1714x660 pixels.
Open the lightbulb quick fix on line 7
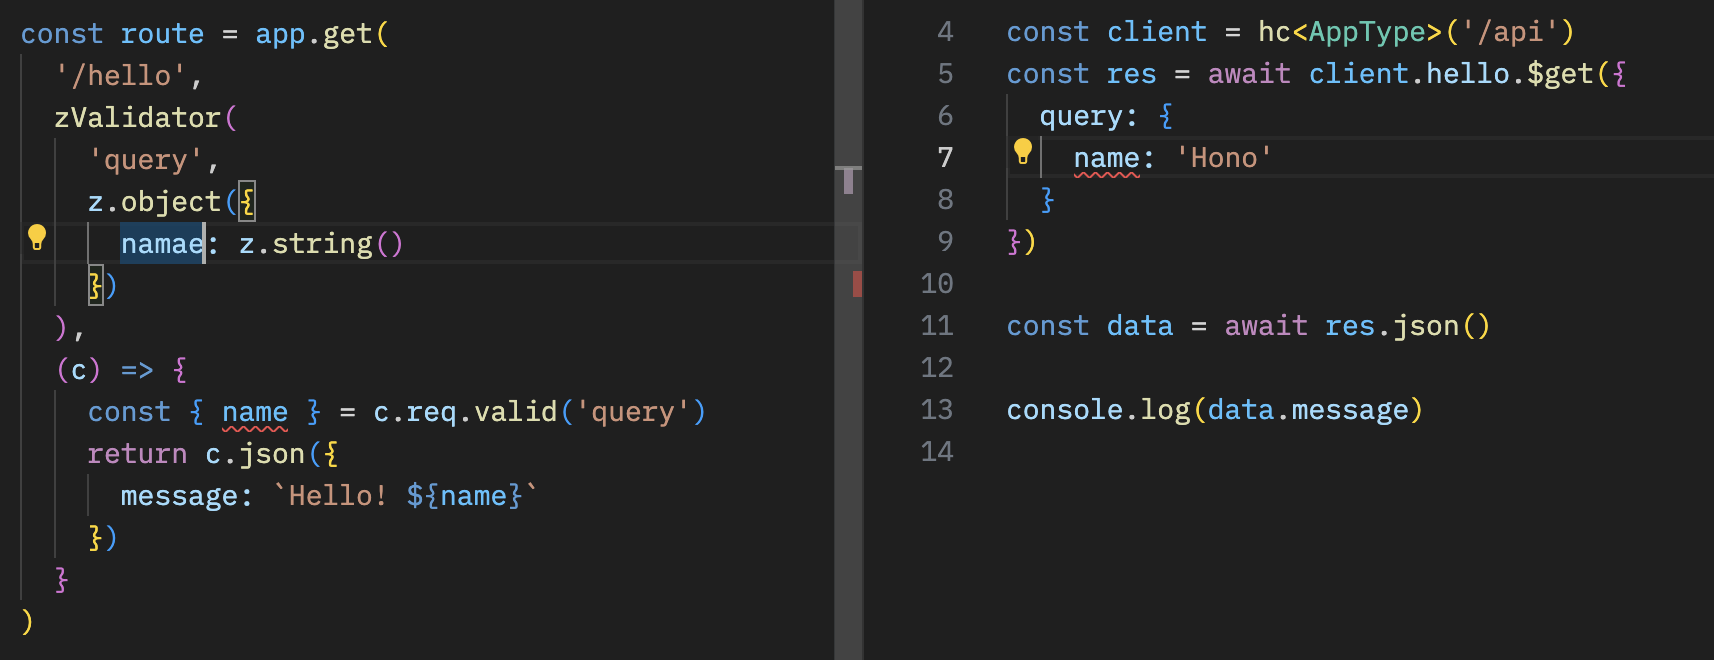tap(1022, 151)
